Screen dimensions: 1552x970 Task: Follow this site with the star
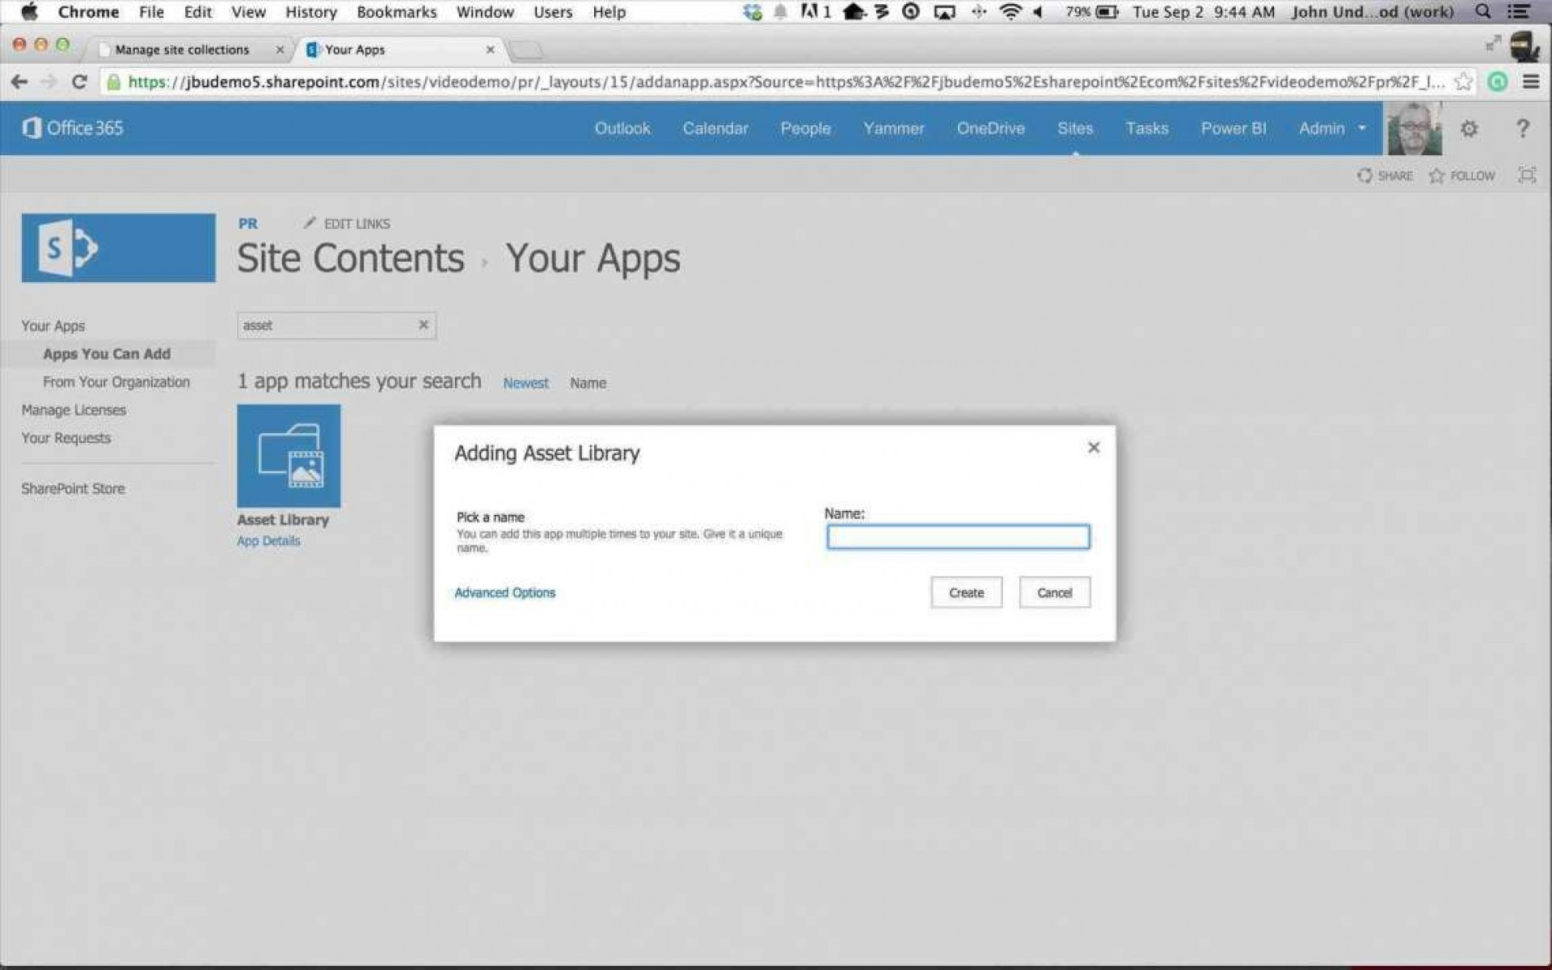(x=1462, y=176)
